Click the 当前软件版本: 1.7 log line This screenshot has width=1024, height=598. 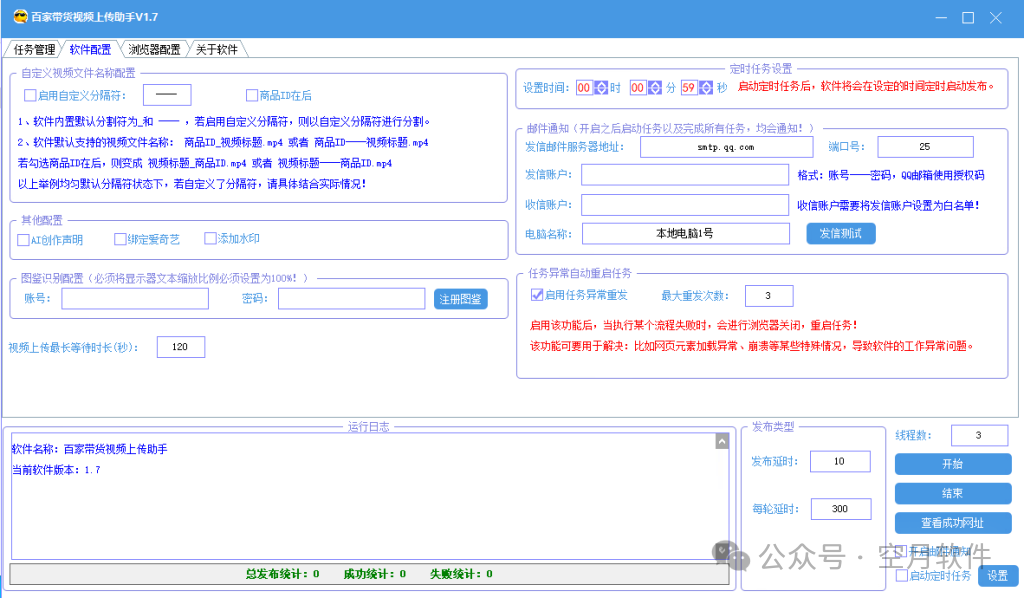56,470
